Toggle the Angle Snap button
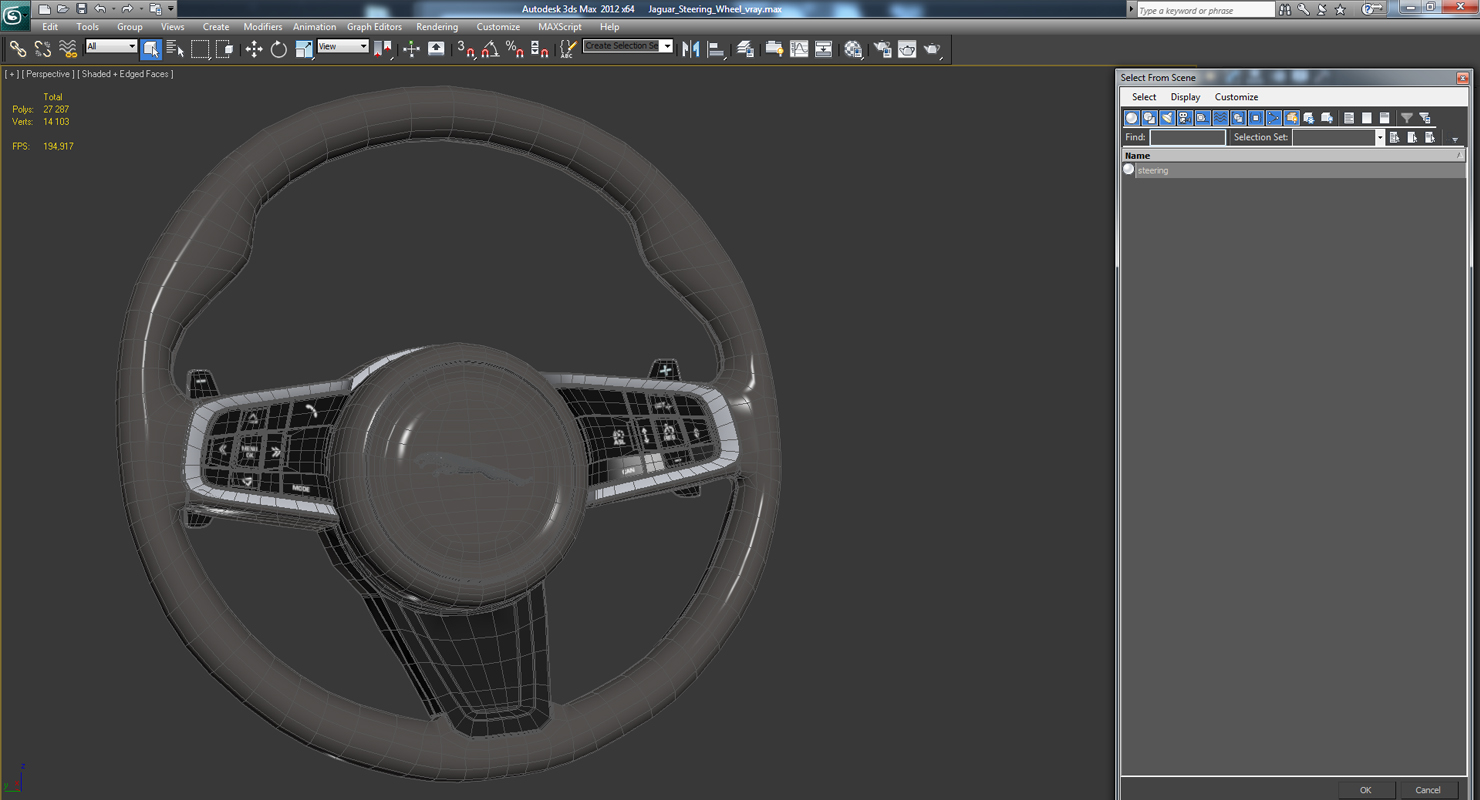1480x800 pixels. click(x=490, y=49)
